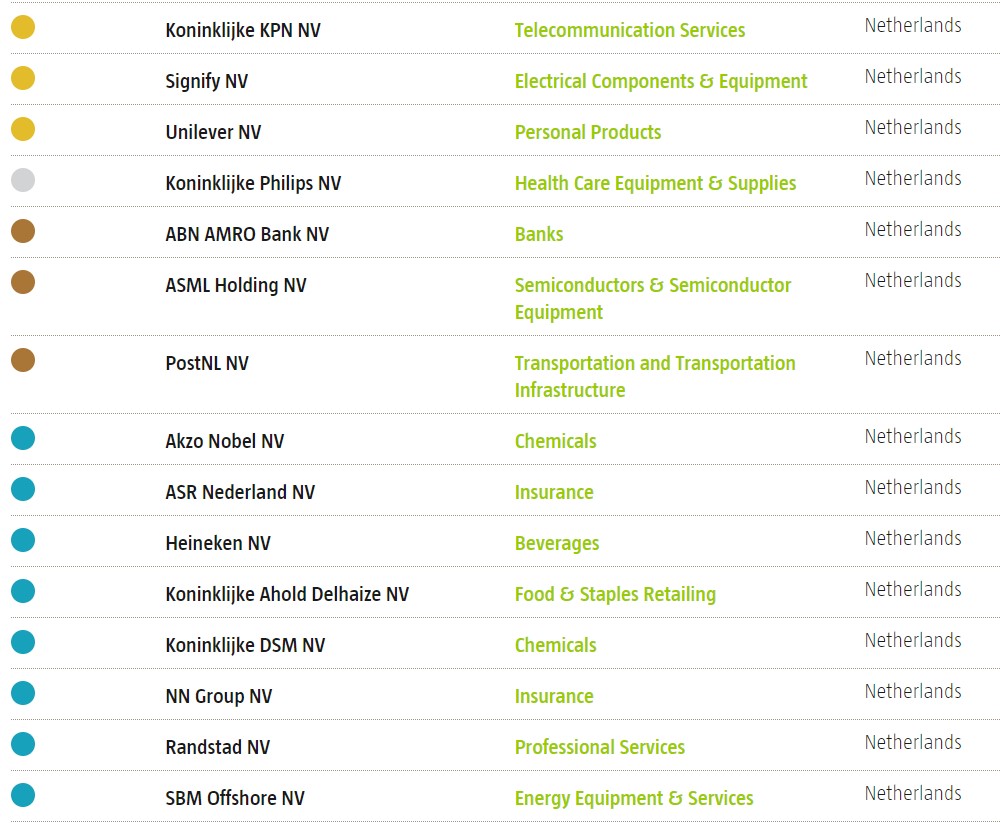Follow the Professional Services link
This screenshot has height=823, width=1000.
[599, 747]
